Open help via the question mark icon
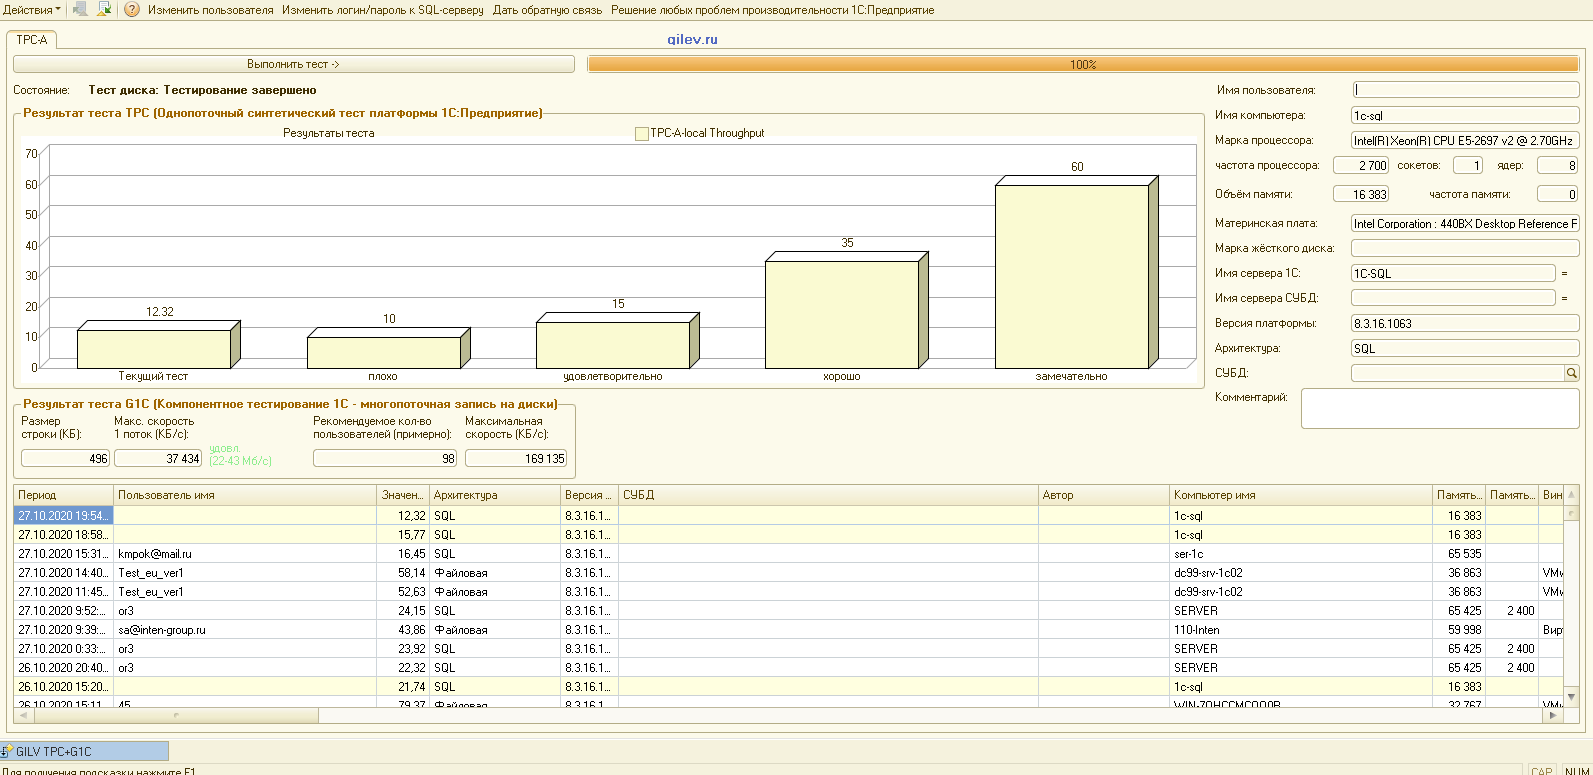The height and width of the screenshot is (775, 1593). 132,10
